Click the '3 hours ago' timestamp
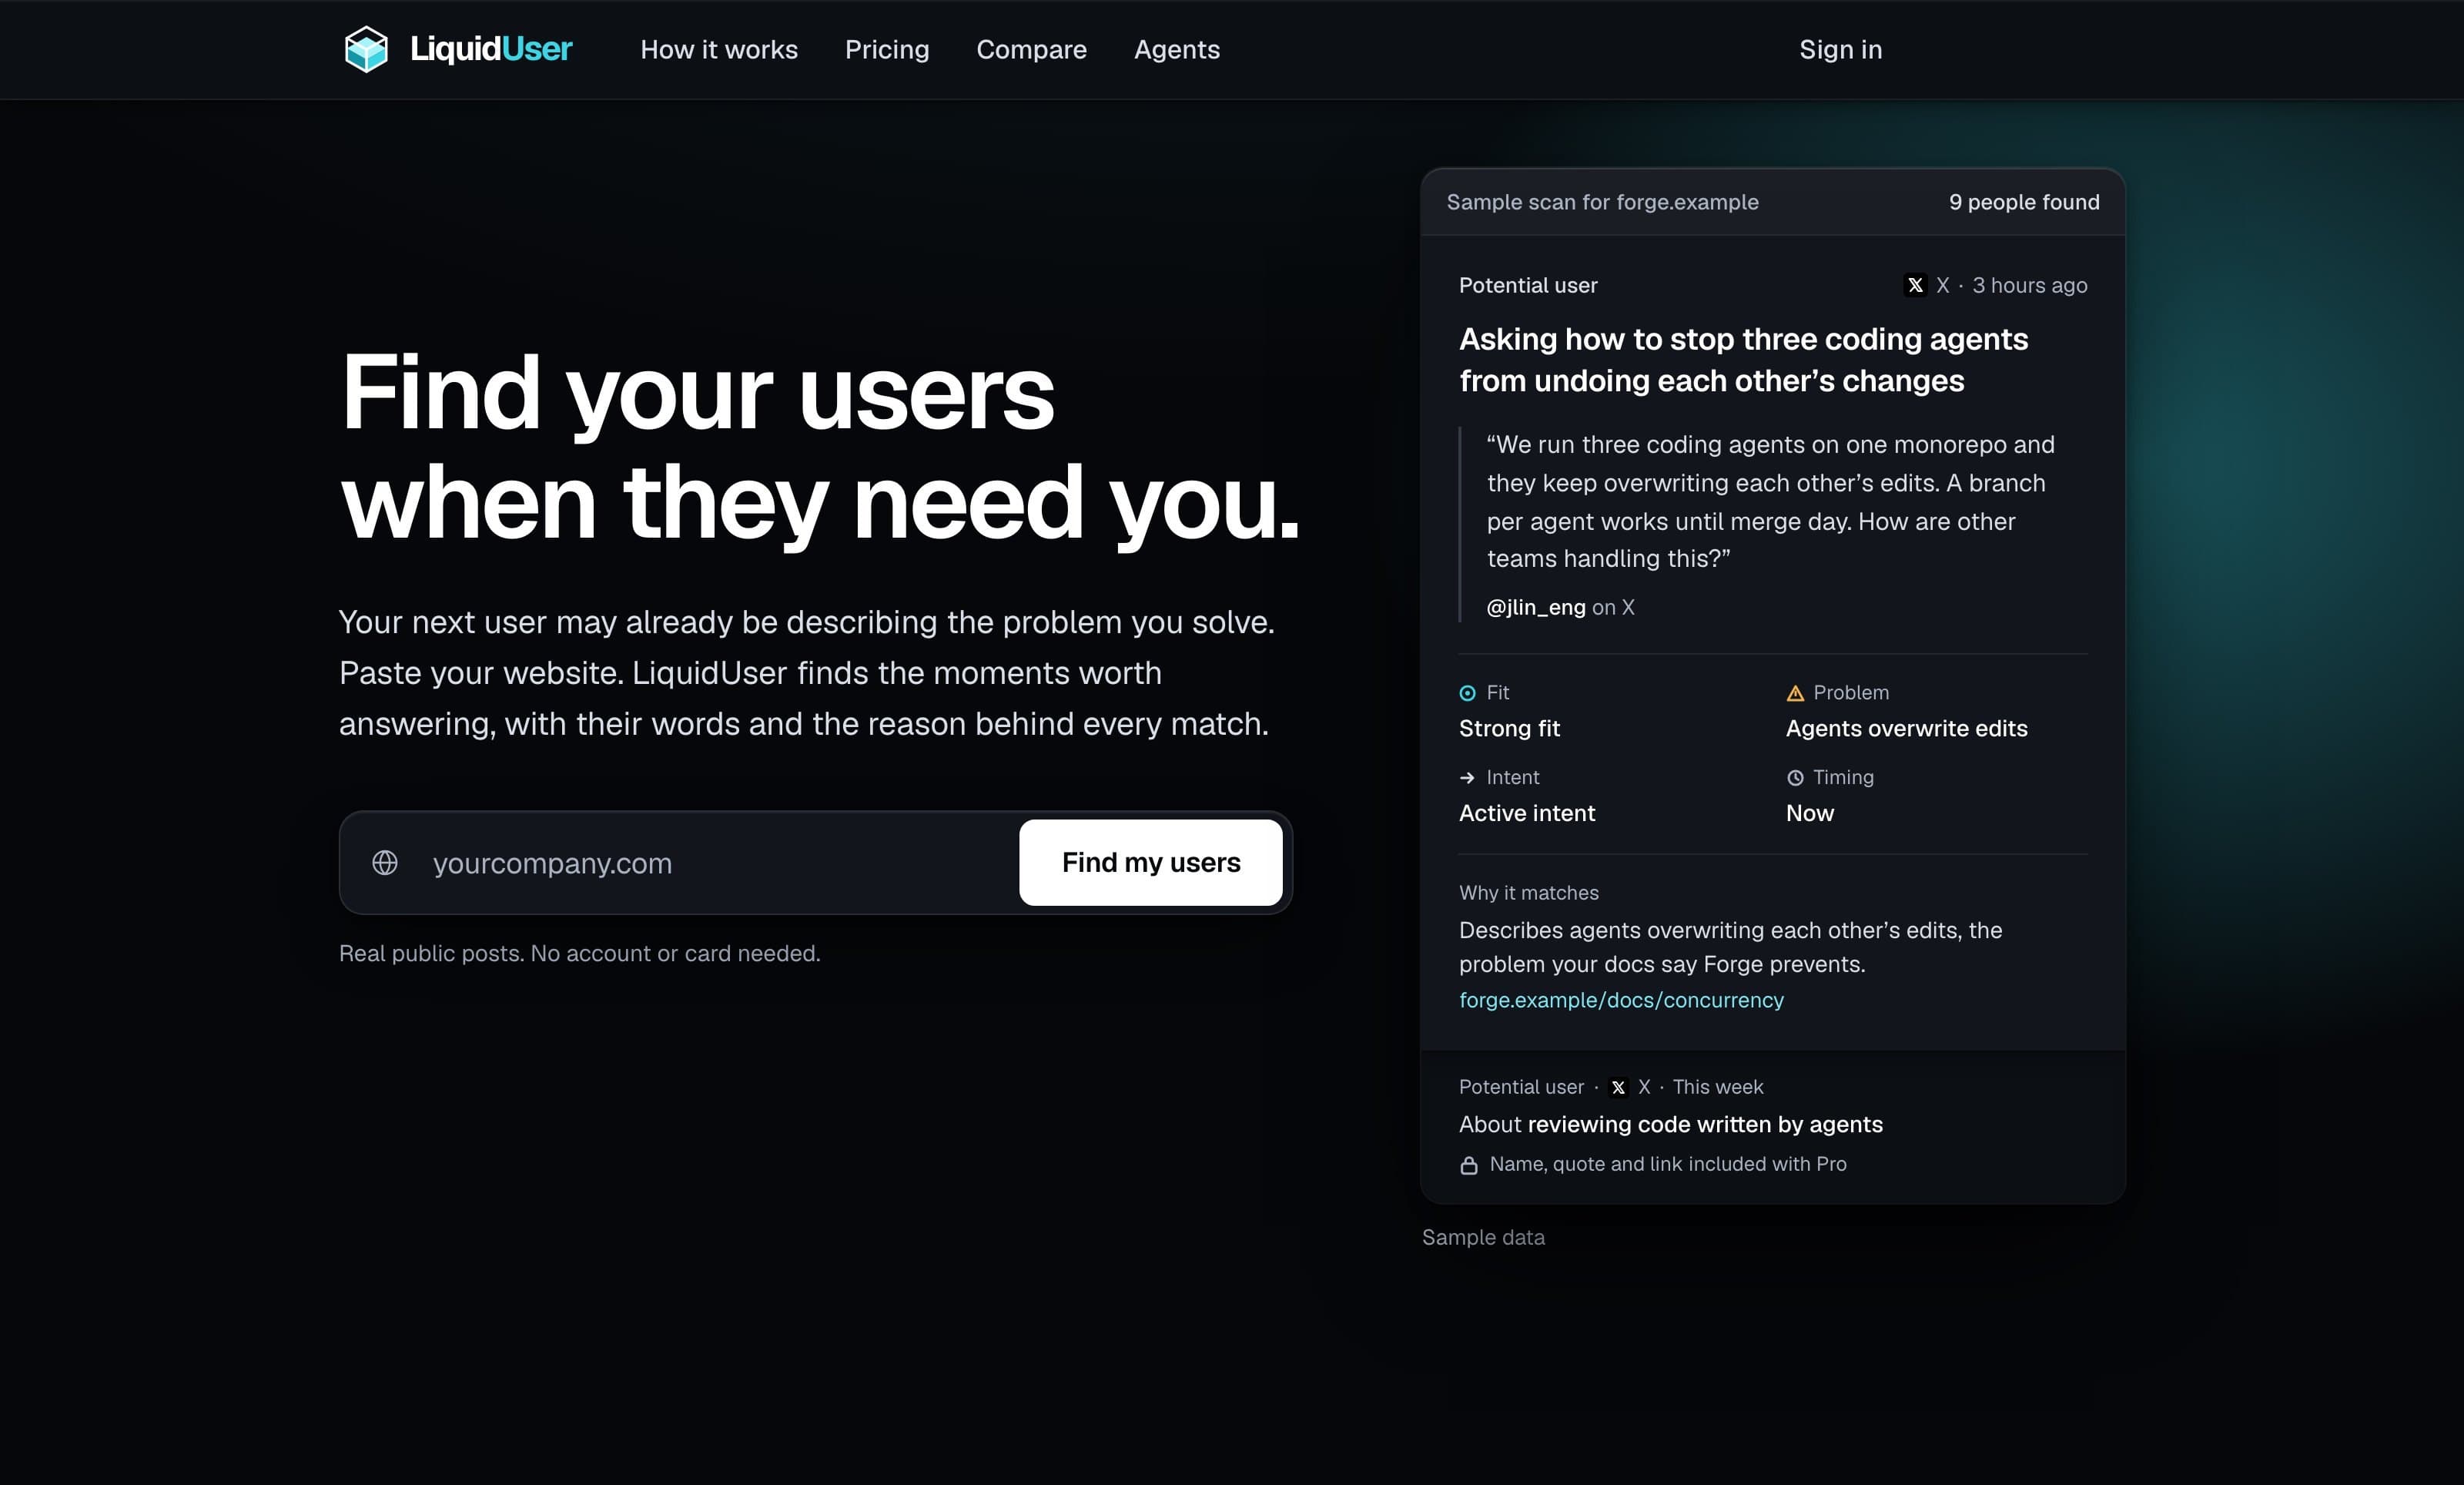This screenshot has height=1485, width=2464. pyautogui.click(x=2029, y=286)
